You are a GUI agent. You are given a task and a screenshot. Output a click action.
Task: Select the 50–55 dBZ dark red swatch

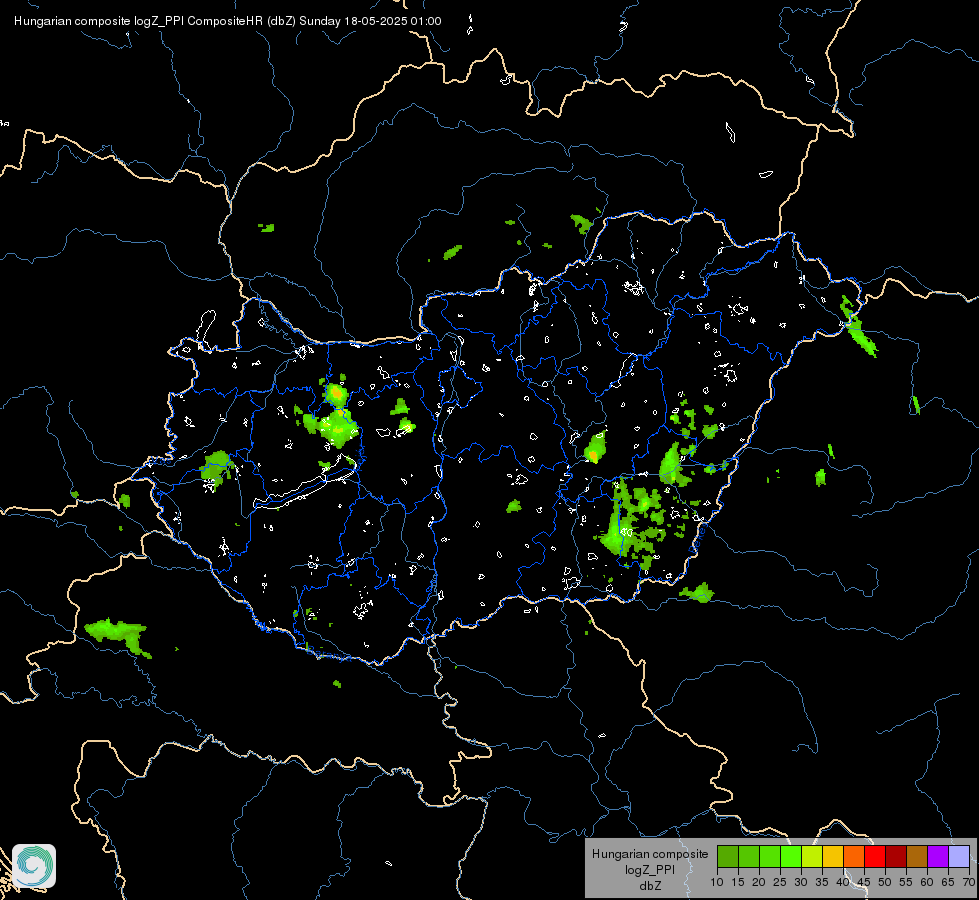(x=896, y=856)
